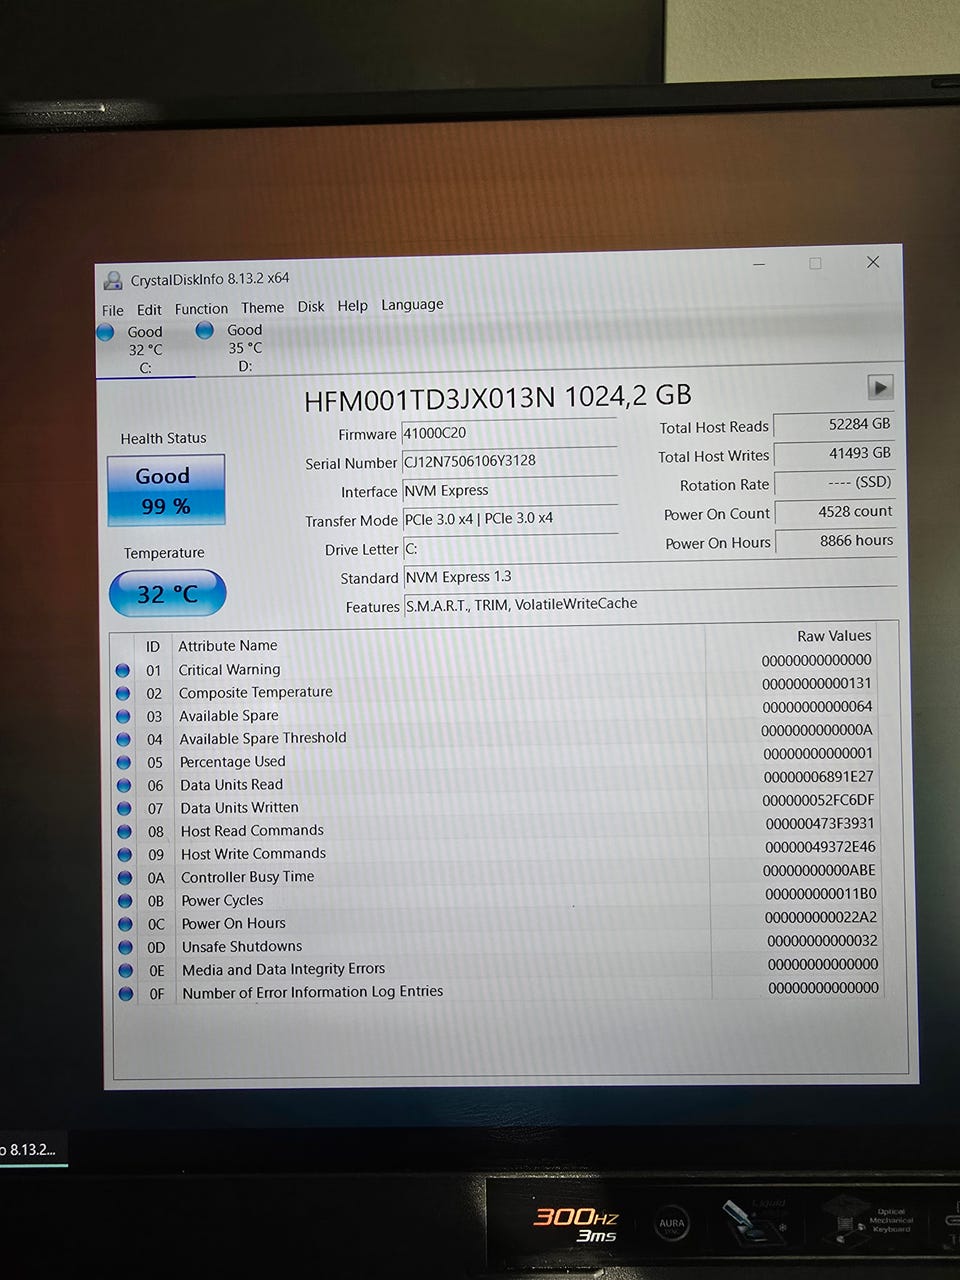Click the Attribute Name column header
960x1280 pixels.
pyautogui.click(x=228, y=645)
